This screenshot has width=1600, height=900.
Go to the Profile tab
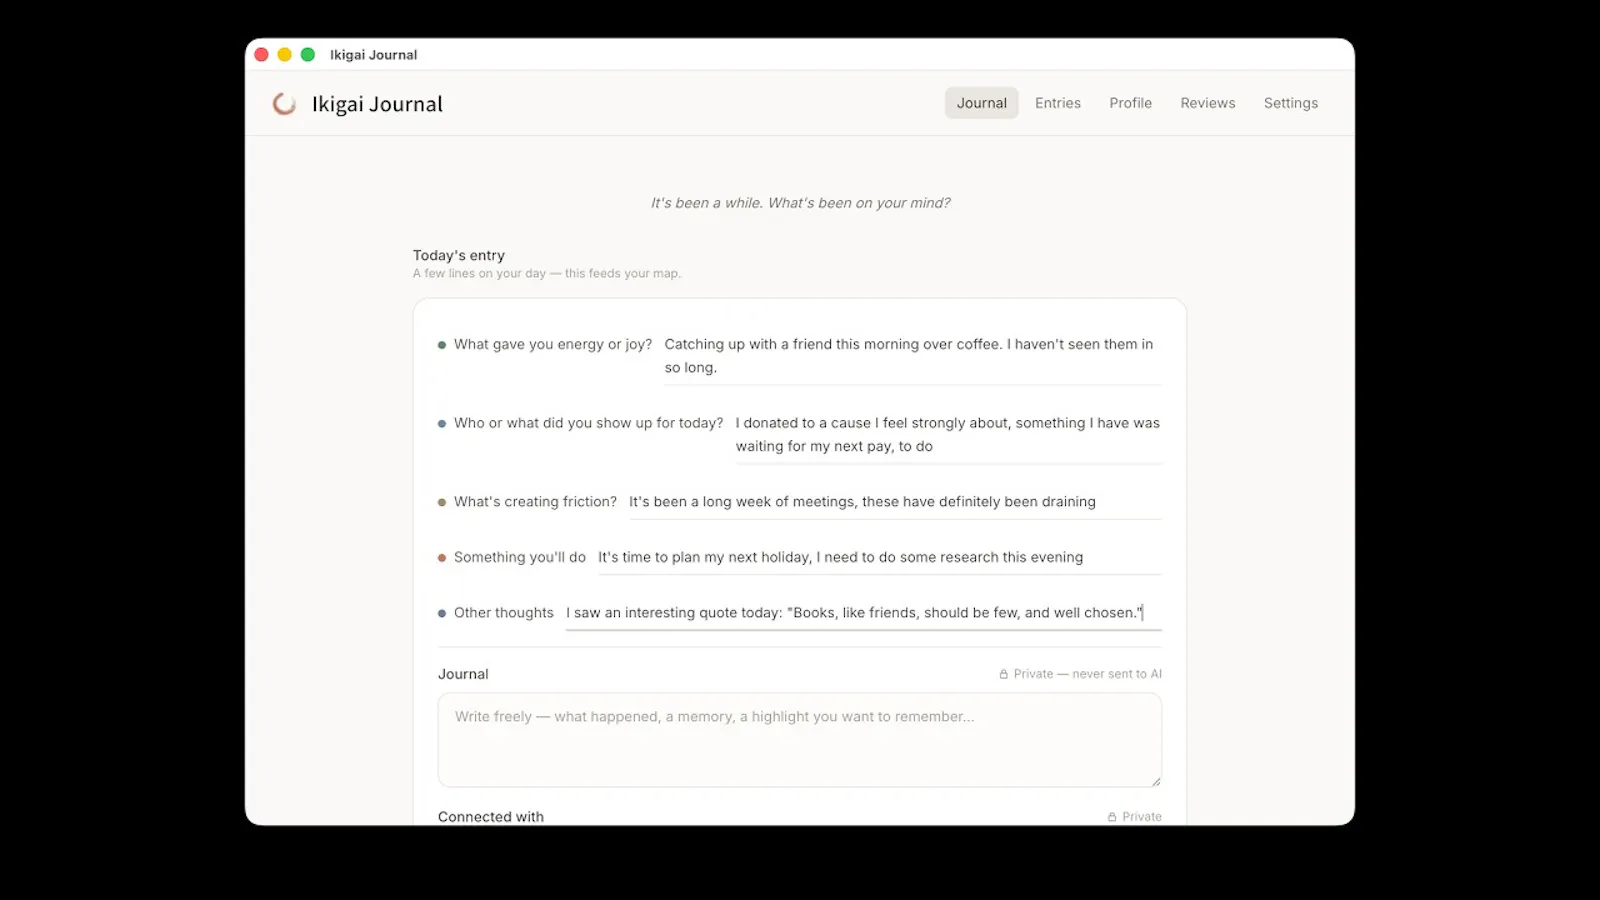coord(1130,103)
